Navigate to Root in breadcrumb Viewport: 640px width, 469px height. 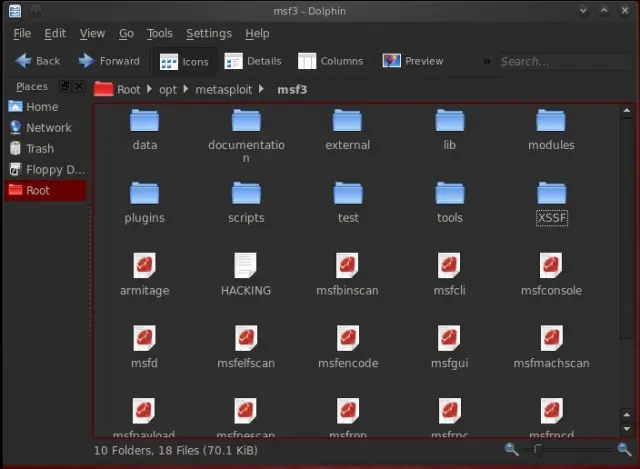129,89
